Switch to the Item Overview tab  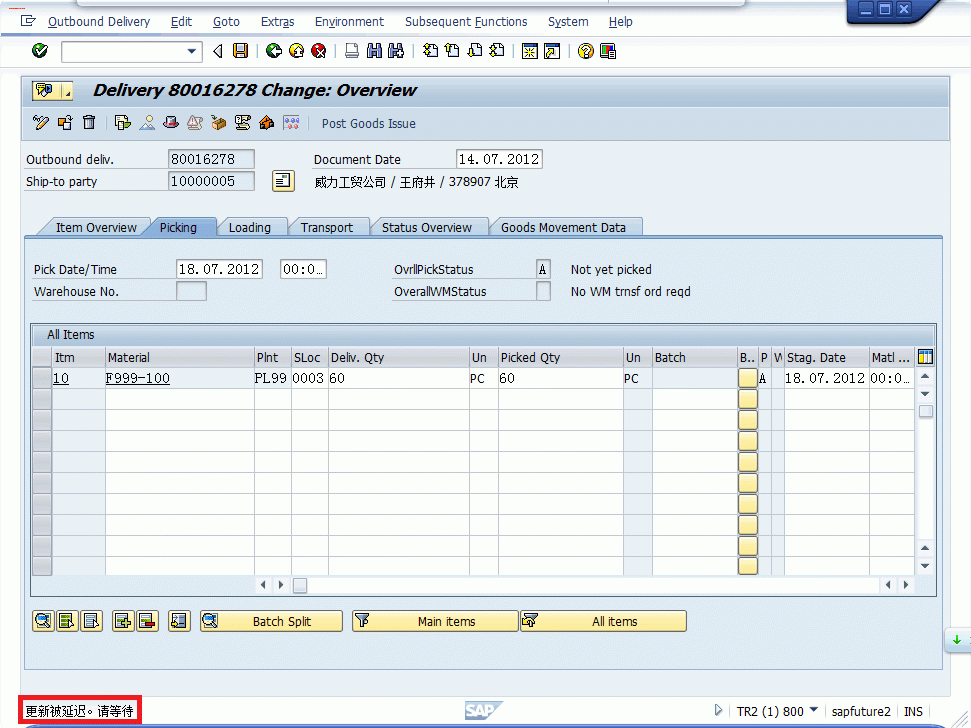(x=96, y=227)
